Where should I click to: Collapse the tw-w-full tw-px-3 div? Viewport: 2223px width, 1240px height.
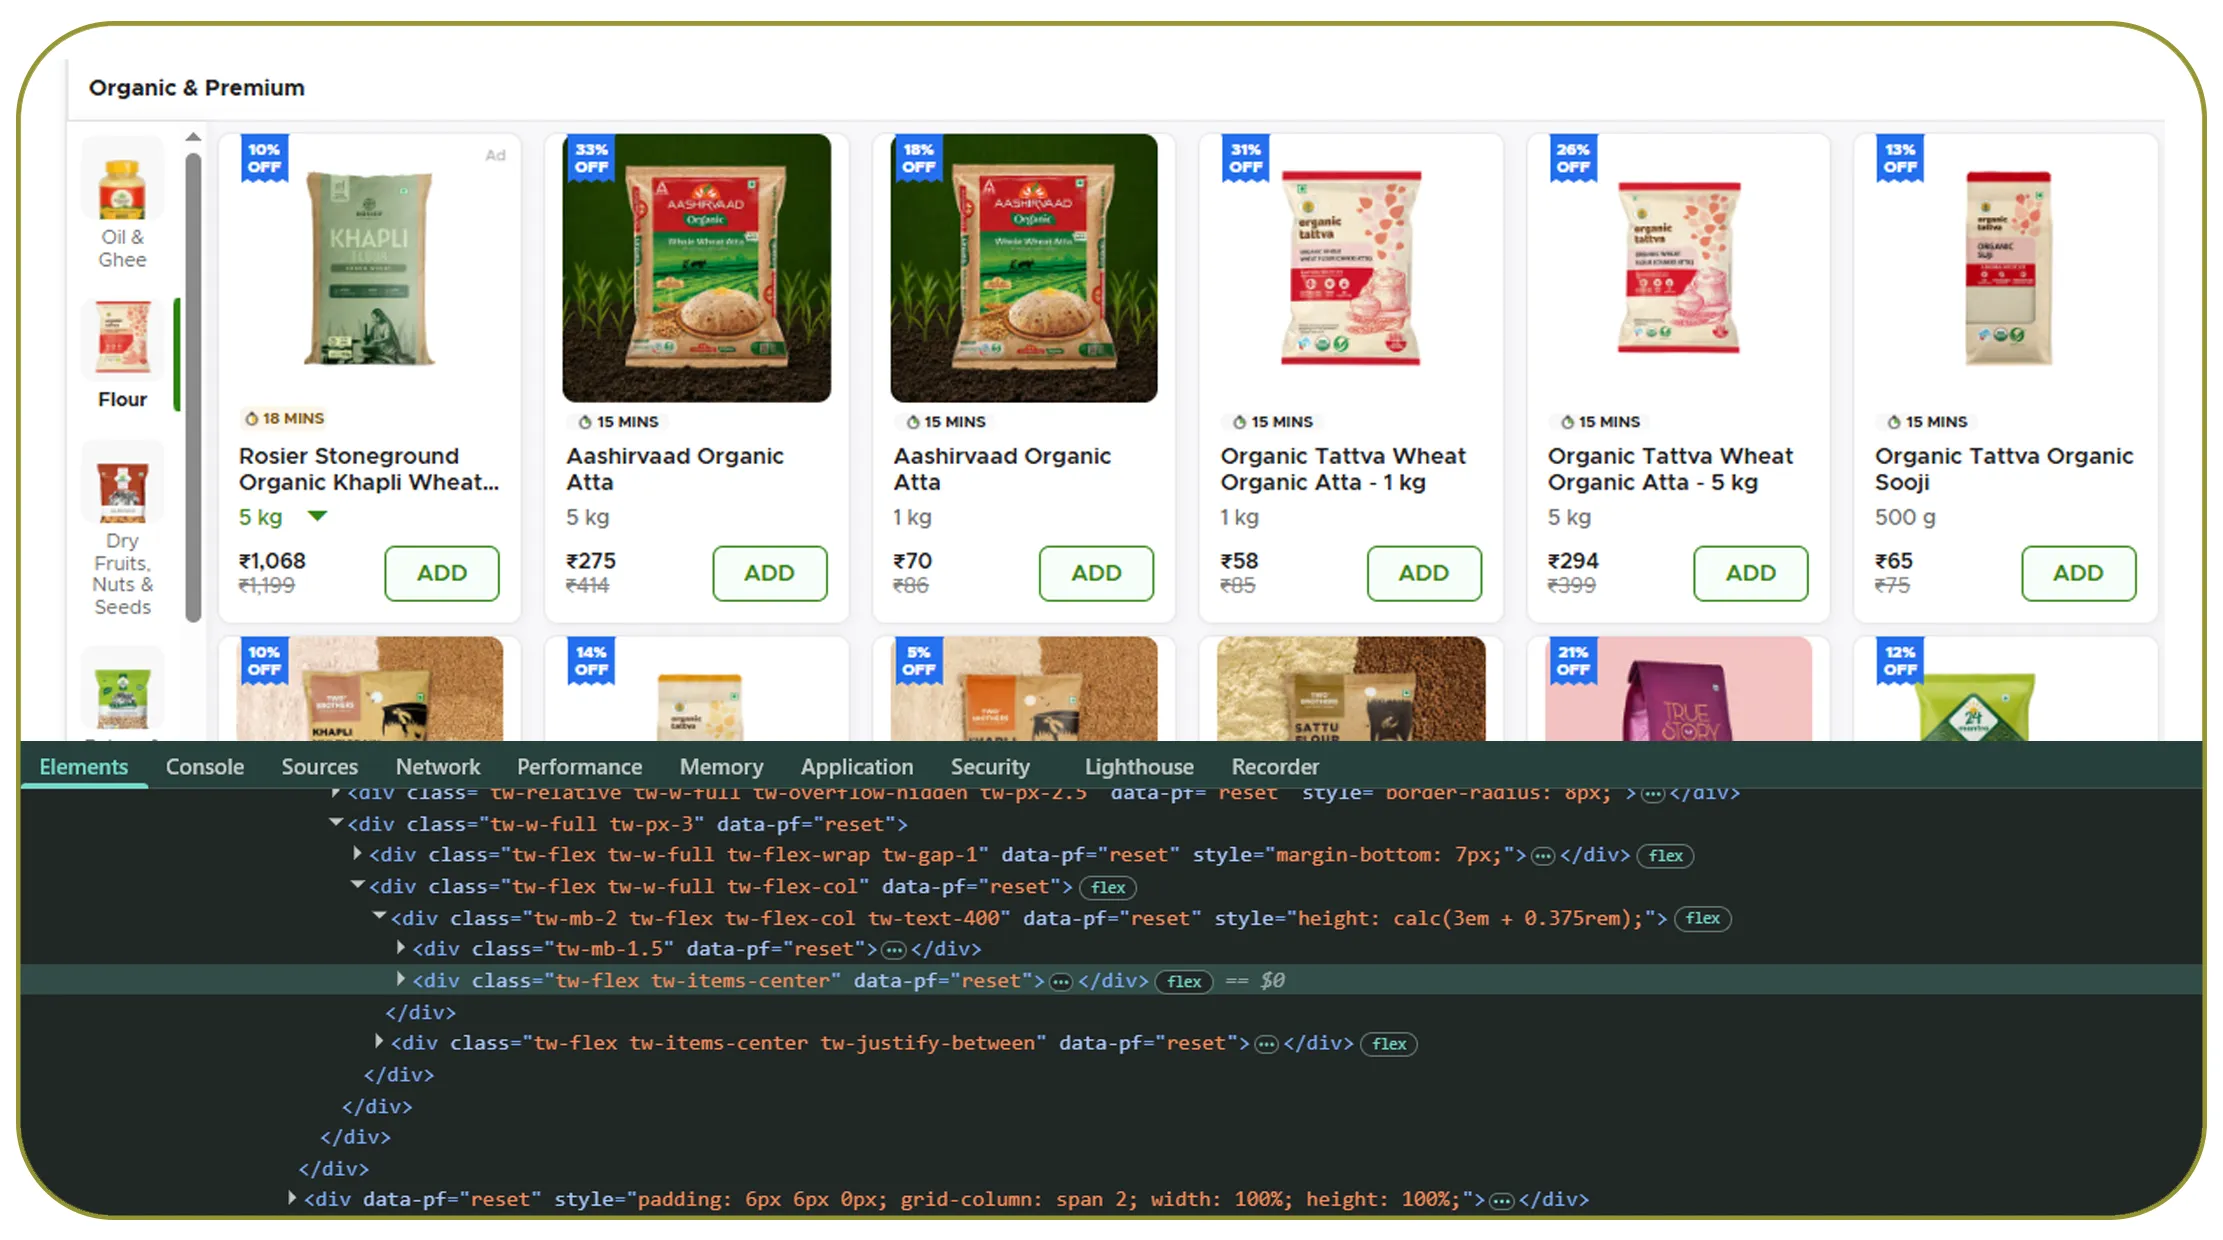pos(336,823)
